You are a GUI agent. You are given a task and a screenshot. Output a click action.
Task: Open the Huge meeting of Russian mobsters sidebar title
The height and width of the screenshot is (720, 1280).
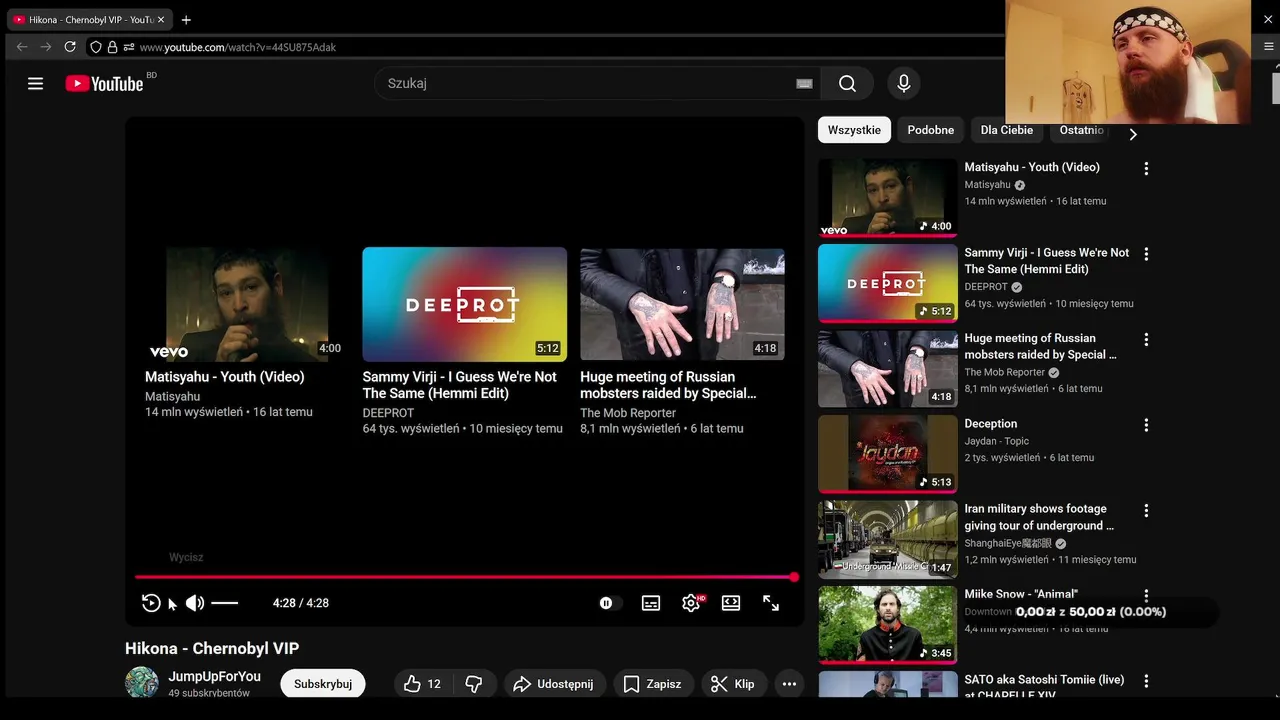pos(1040,346)
